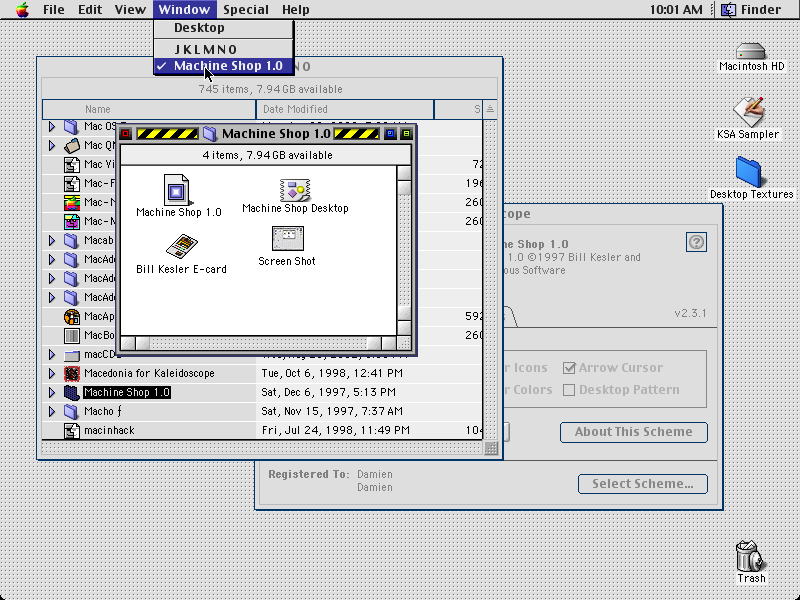The width and height of the screenshot is (800, 600).
Task: Click the date "Sat, Dec 6, 1997, 5:13 PM"
Action: point(329,392)
